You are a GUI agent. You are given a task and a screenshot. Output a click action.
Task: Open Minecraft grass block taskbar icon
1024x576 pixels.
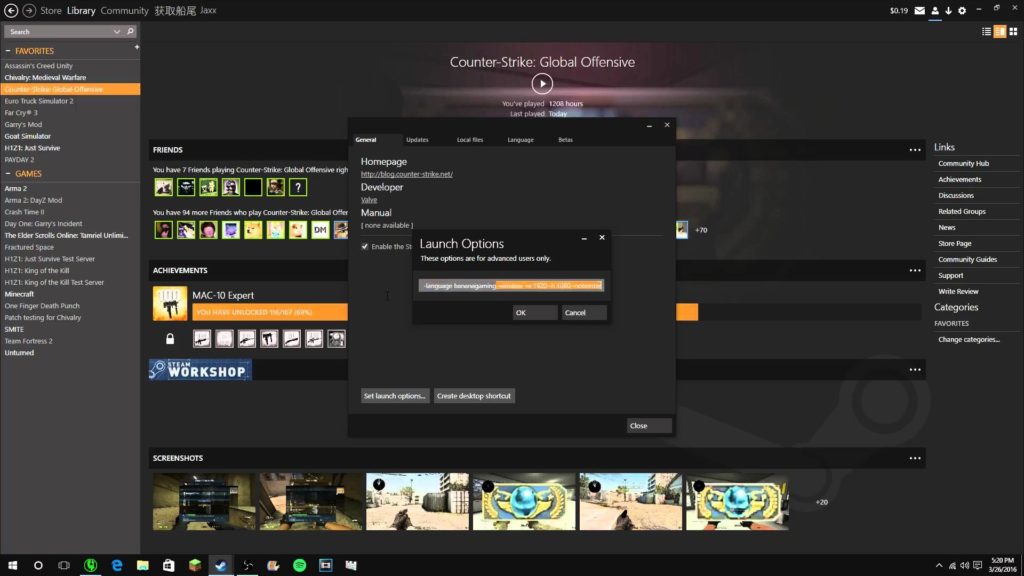point(195,566)
